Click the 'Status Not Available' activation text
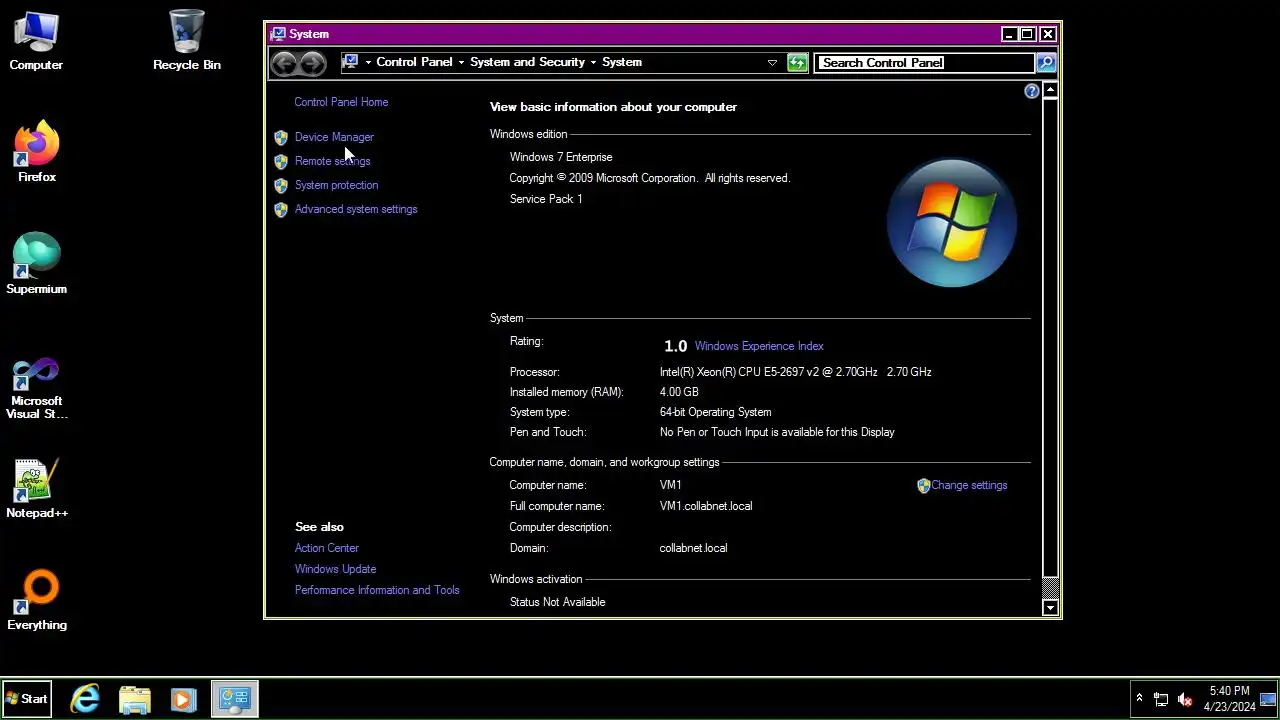1280x720 pixels. 557,602
